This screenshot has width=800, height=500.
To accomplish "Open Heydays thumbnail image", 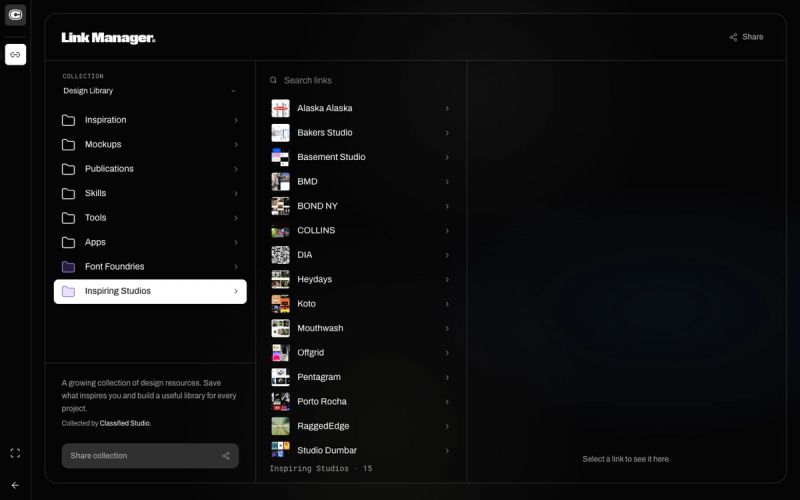I will click(280, 280).
